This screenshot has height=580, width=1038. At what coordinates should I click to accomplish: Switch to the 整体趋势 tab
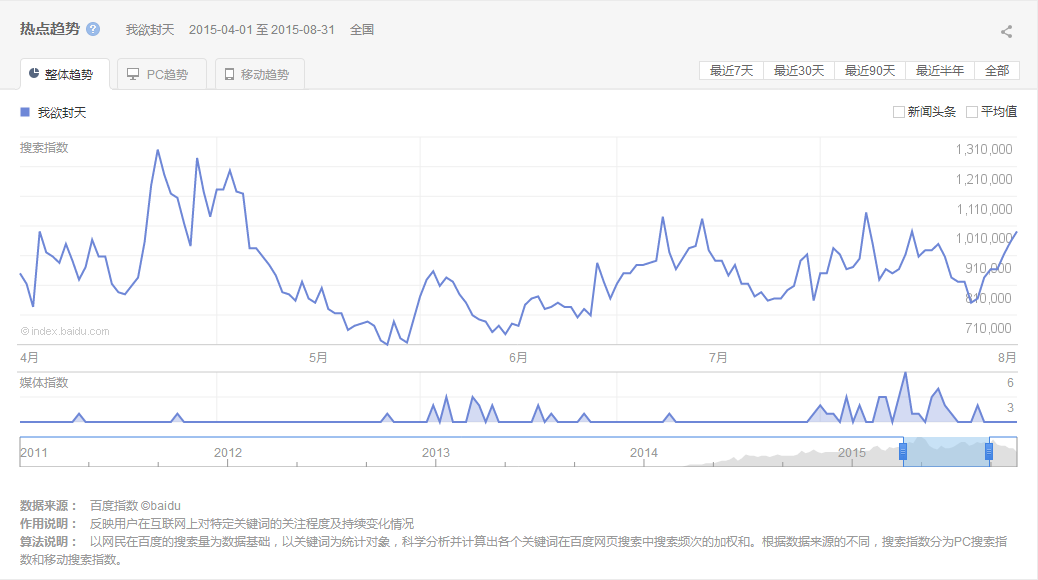coord(65,74)
